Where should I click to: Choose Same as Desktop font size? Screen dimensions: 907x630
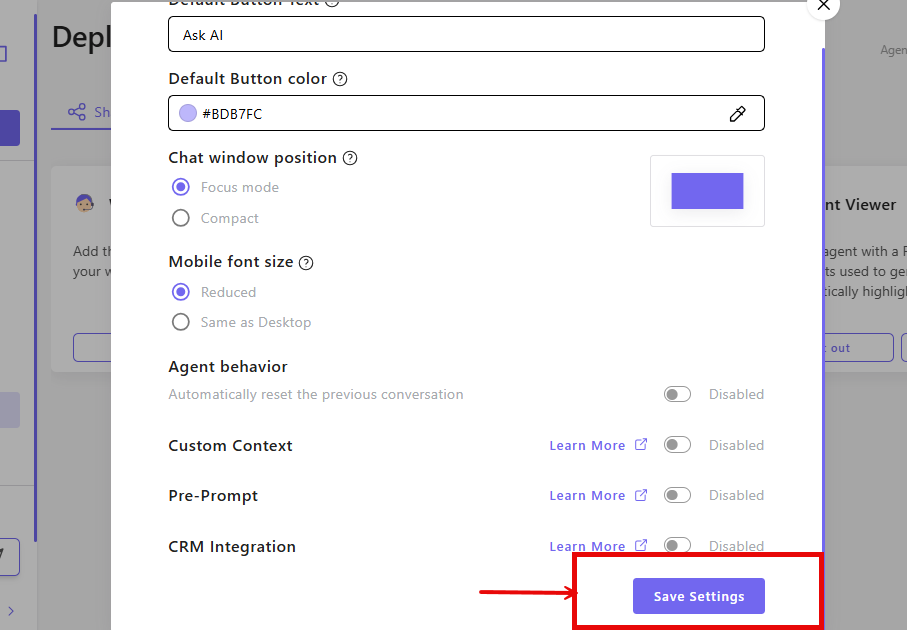pyautogui.click(x=181, y=322)
